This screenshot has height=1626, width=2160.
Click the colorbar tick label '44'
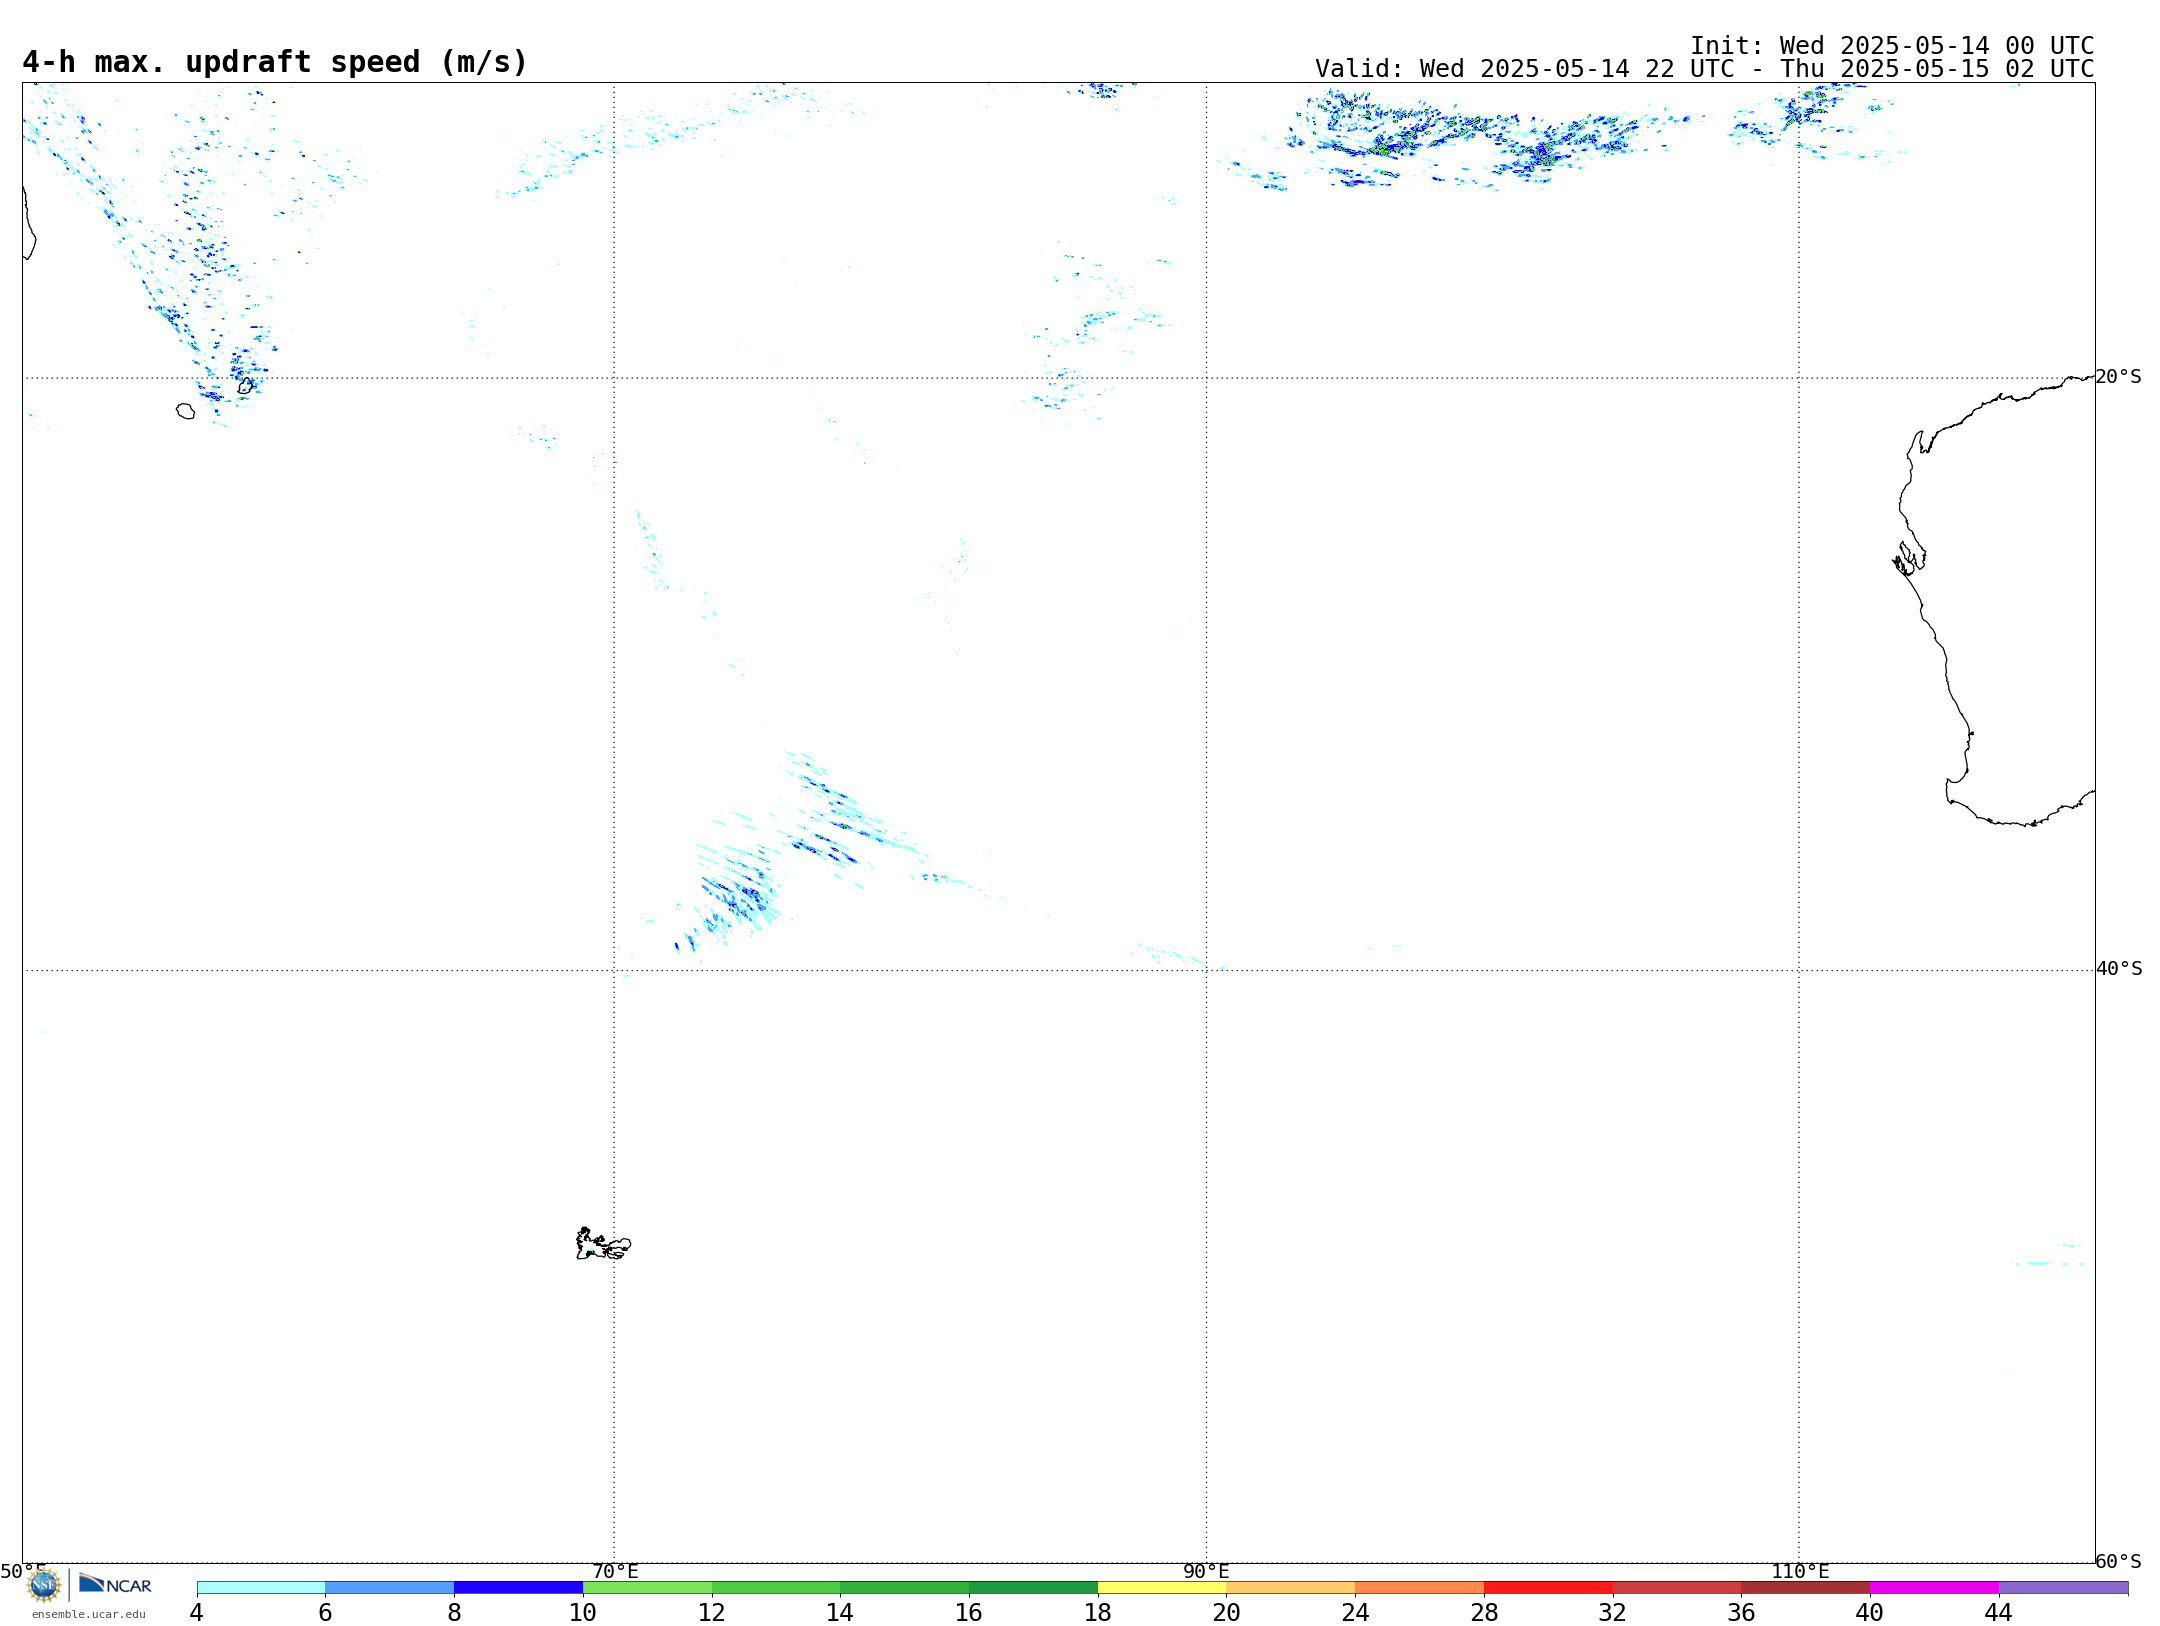pos(1999,1613)
